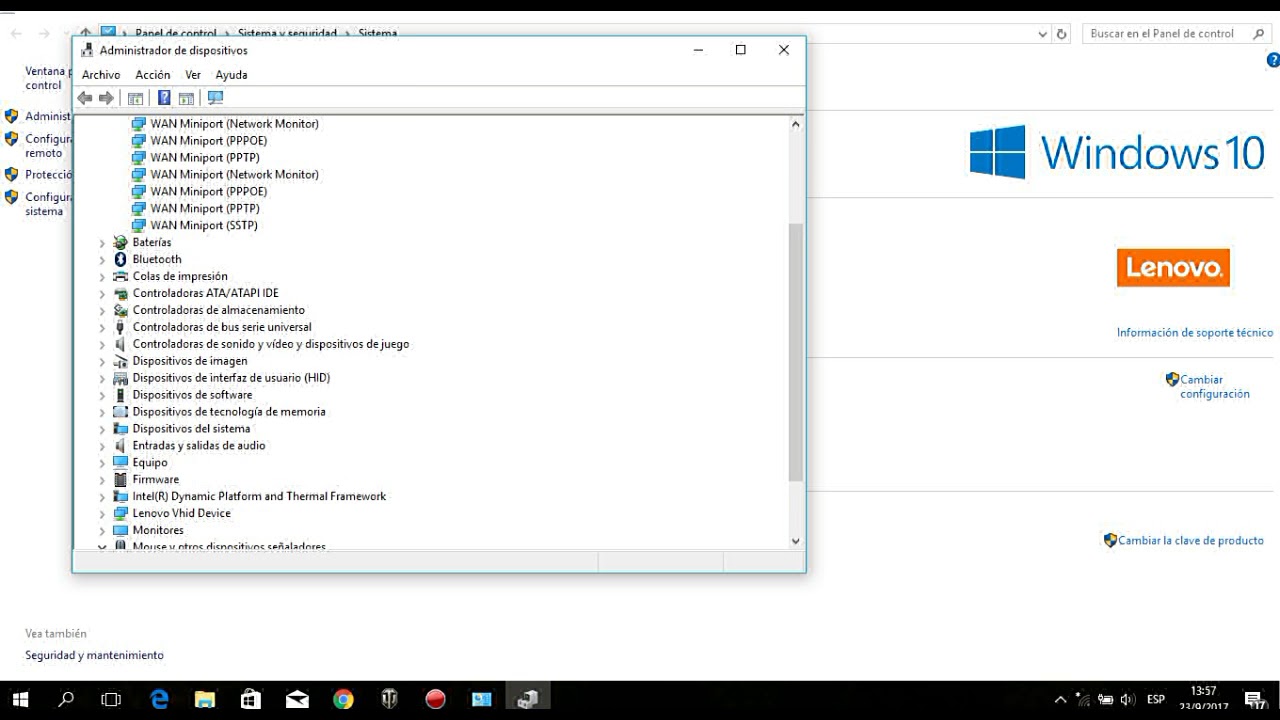Click Cambiar la clave de producto link
This screenshot has height=720, width=1280.
[x=1190, y=540]
